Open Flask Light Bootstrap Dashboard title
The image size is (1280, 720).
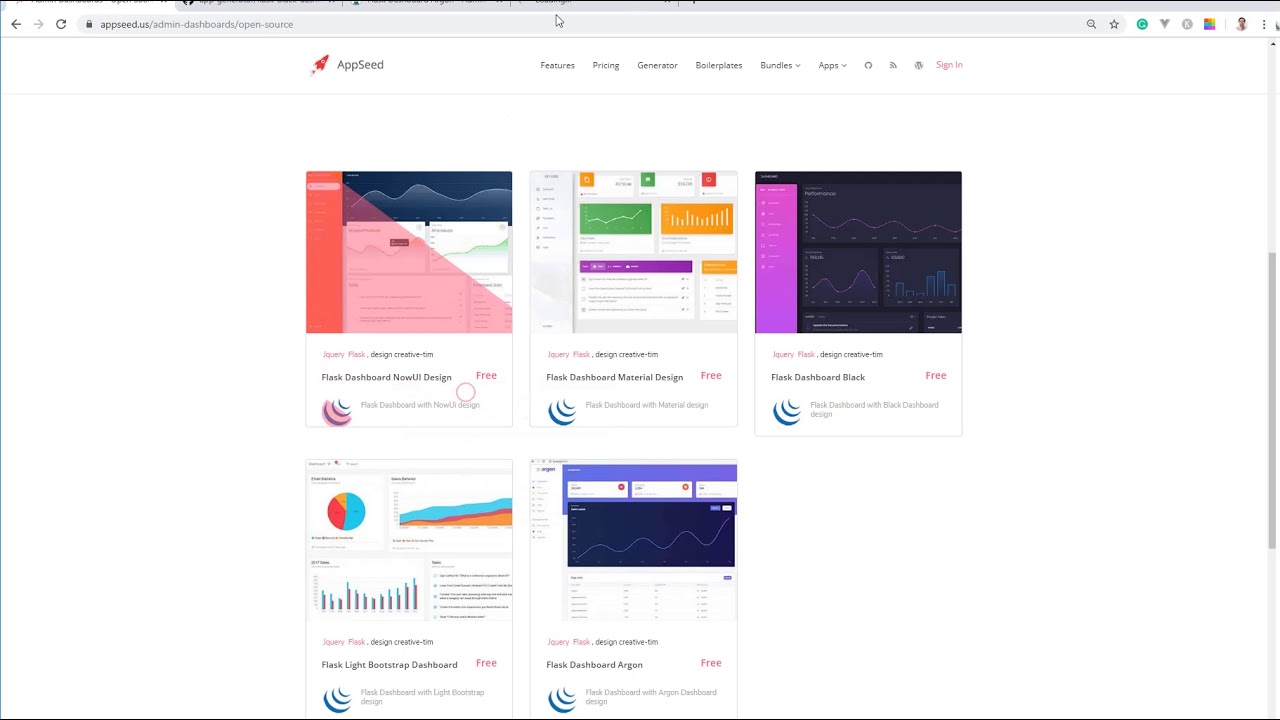[x=389, y=665]
